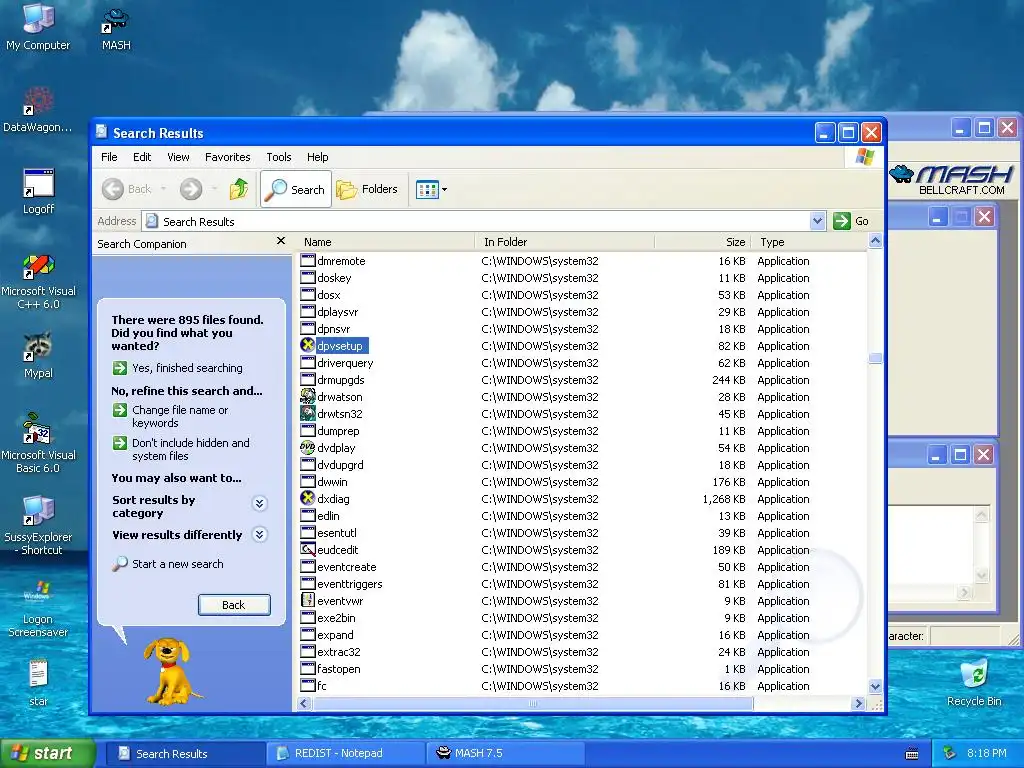The image size is (1024, 768).
Task: Click the search companion dog Rover
Action: click(x=168, y=672)
